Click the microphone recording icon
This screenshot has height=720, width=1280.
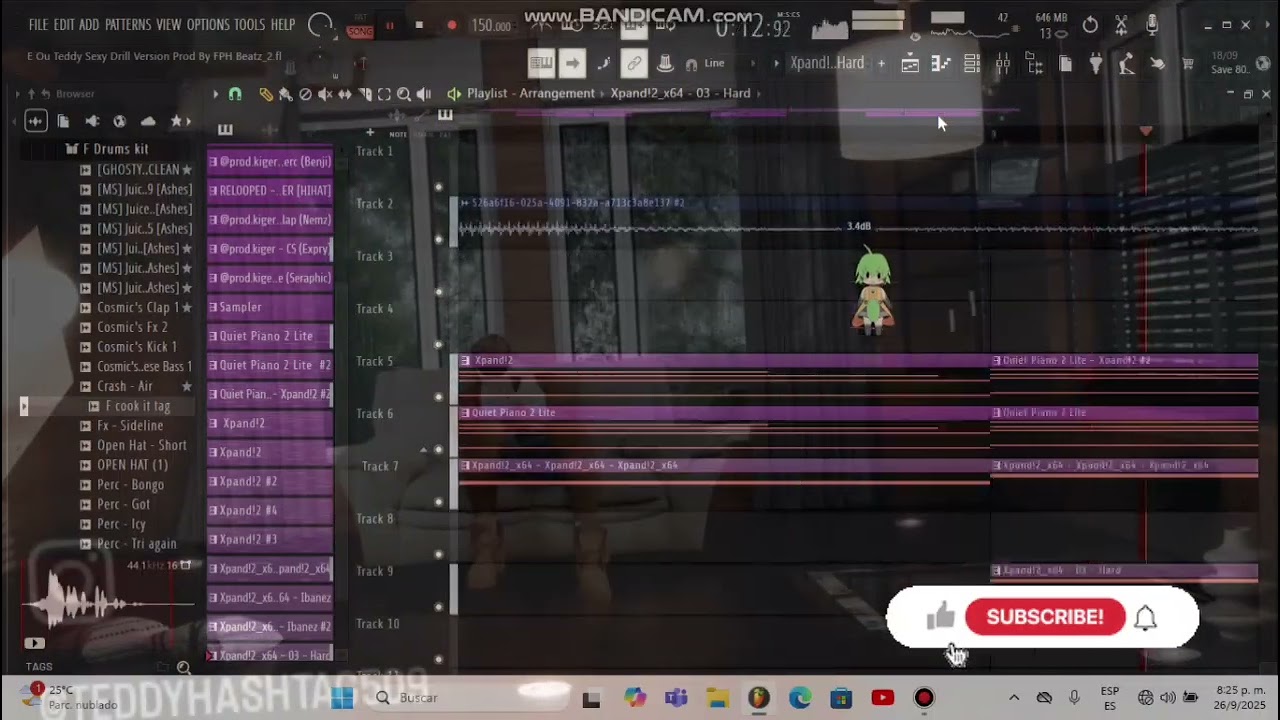pyautogui.click(x=1152, y=25)
